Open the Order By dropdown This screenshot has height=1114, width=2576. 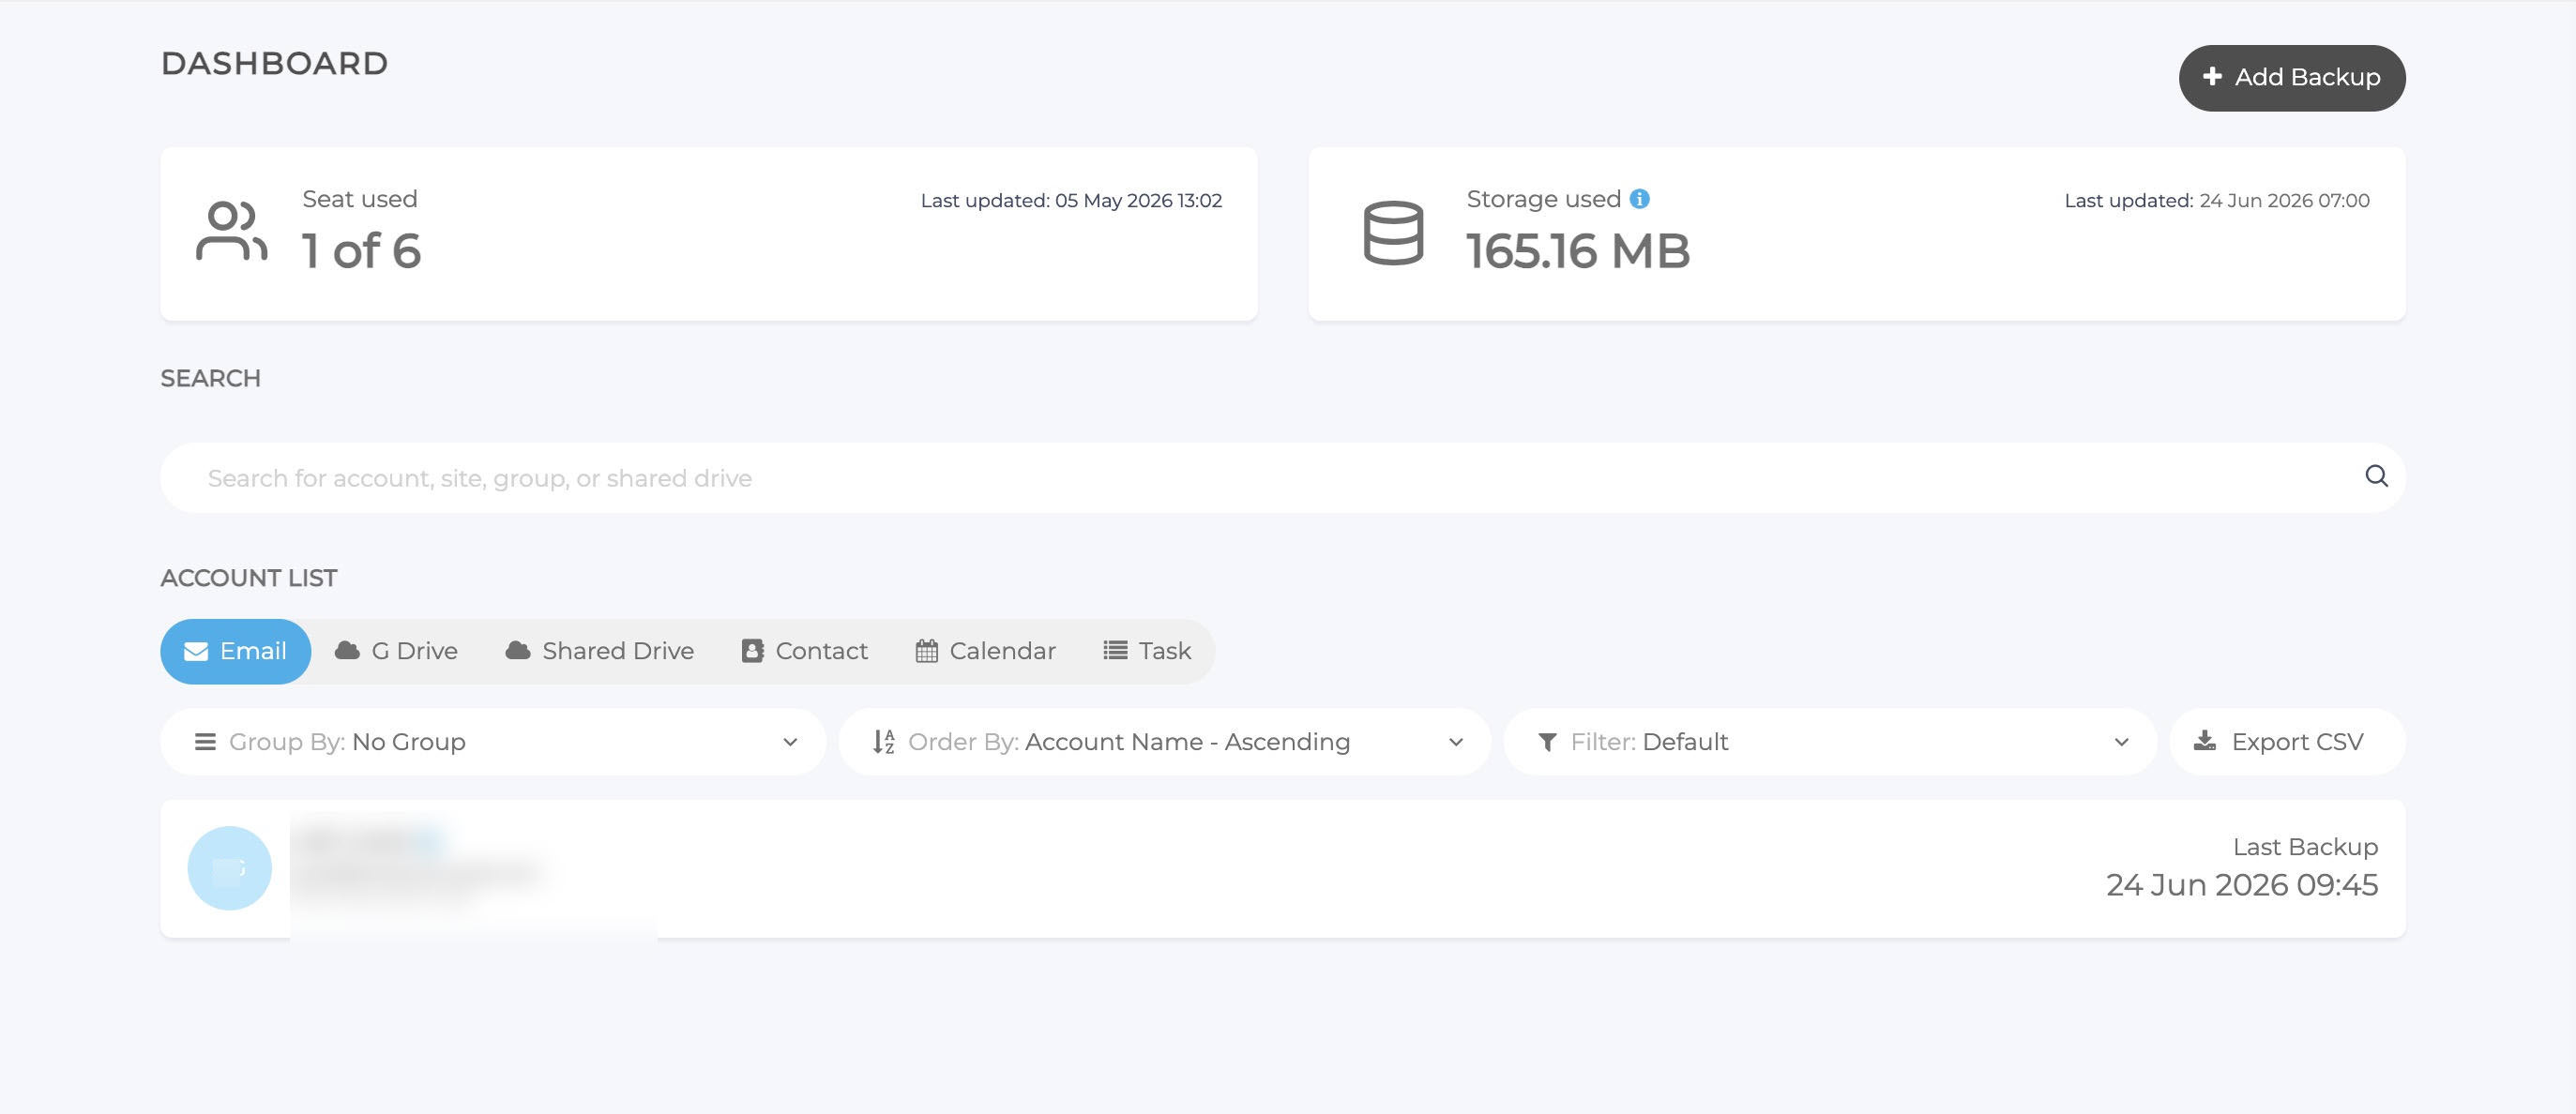point(1164,742)
